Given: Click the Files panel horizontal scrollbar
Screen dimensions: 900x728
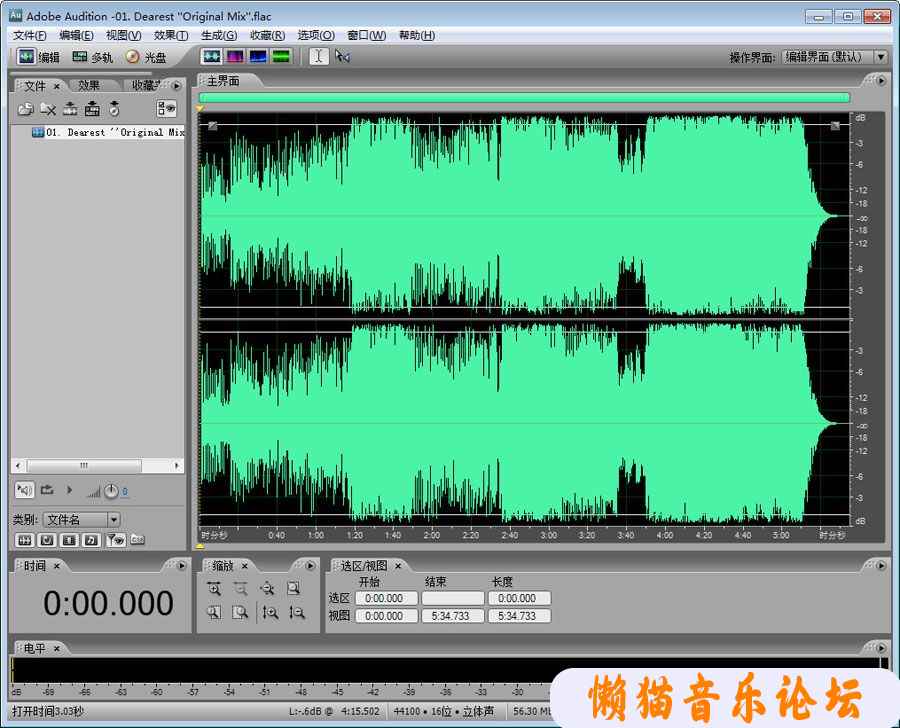Looking at the screenshot, I should coord(98,466).
